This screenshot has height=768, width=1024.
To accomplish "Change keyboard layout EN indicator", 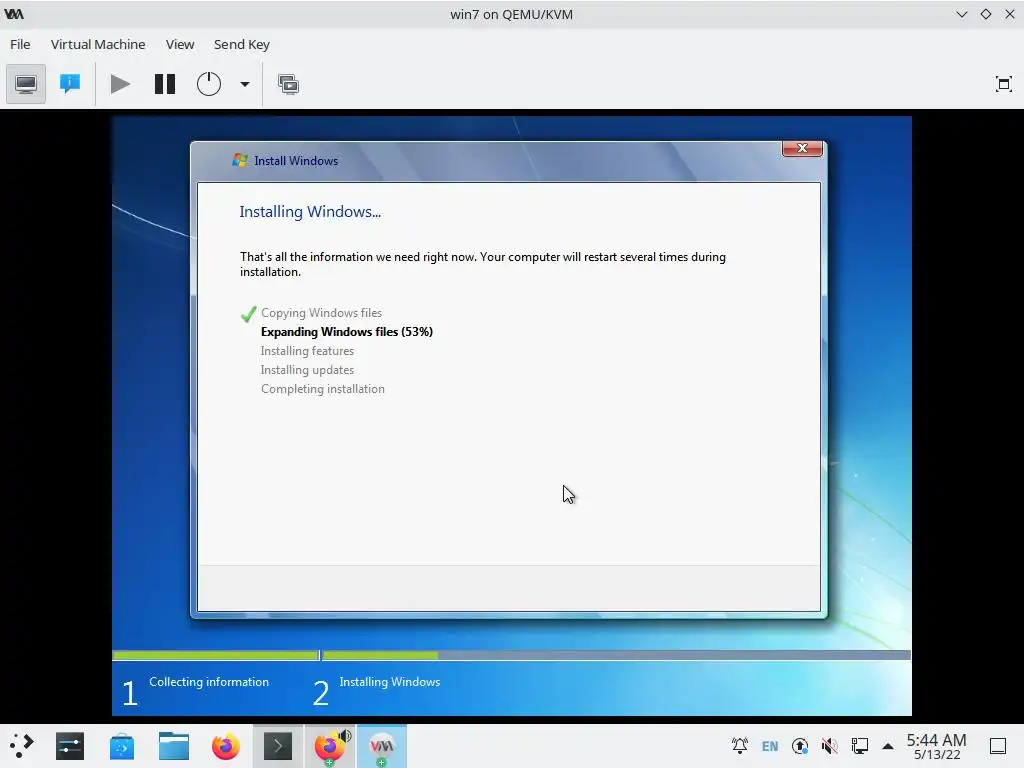I will 770,746.
